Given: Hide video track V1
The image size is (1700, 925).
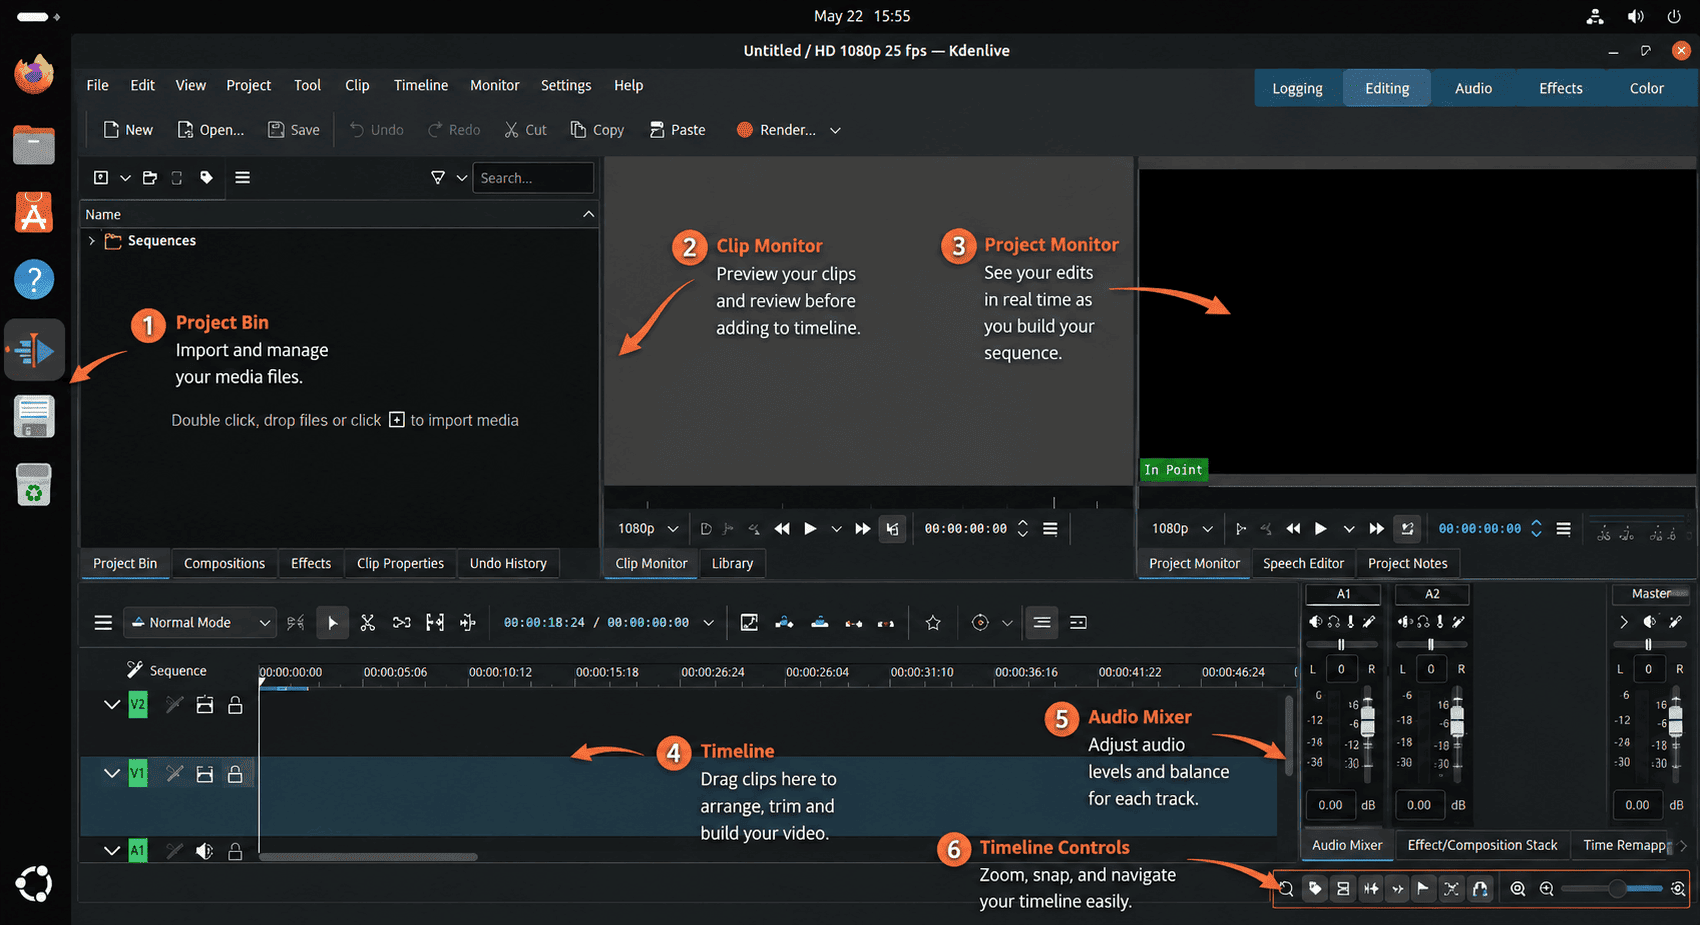Looking at the screenshot, I should coord(204,774).
